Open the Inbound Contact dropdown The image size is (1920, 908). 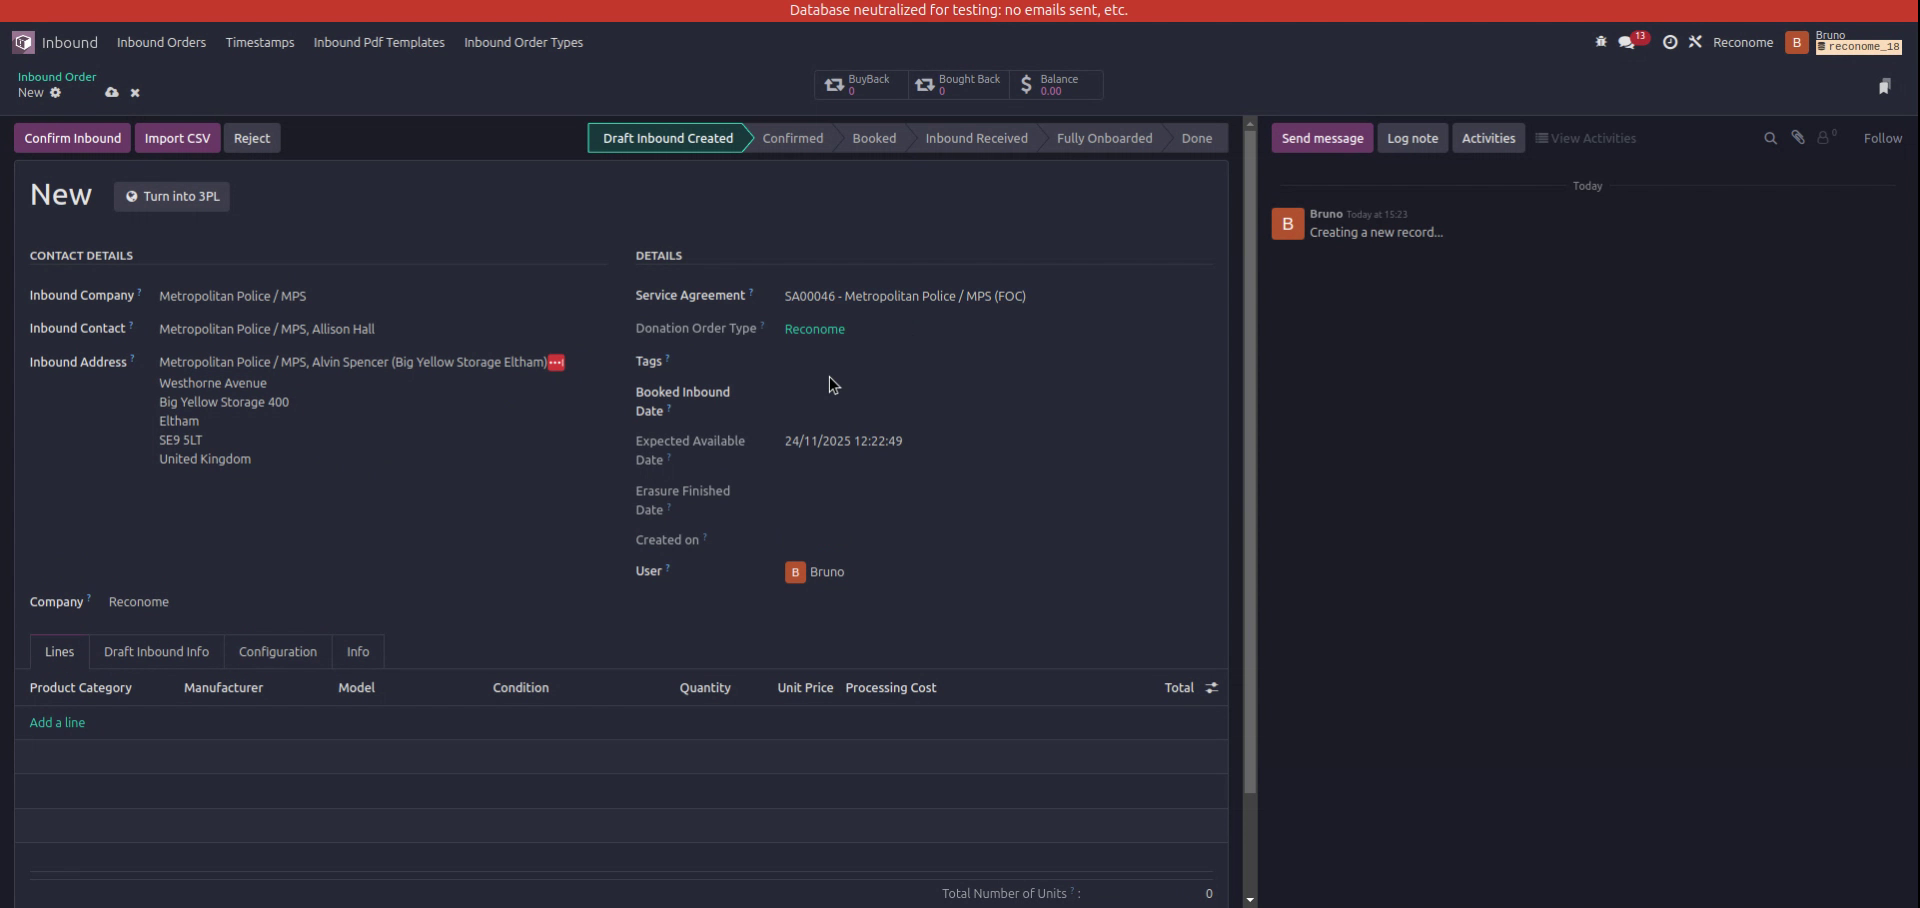pos(266,328)
